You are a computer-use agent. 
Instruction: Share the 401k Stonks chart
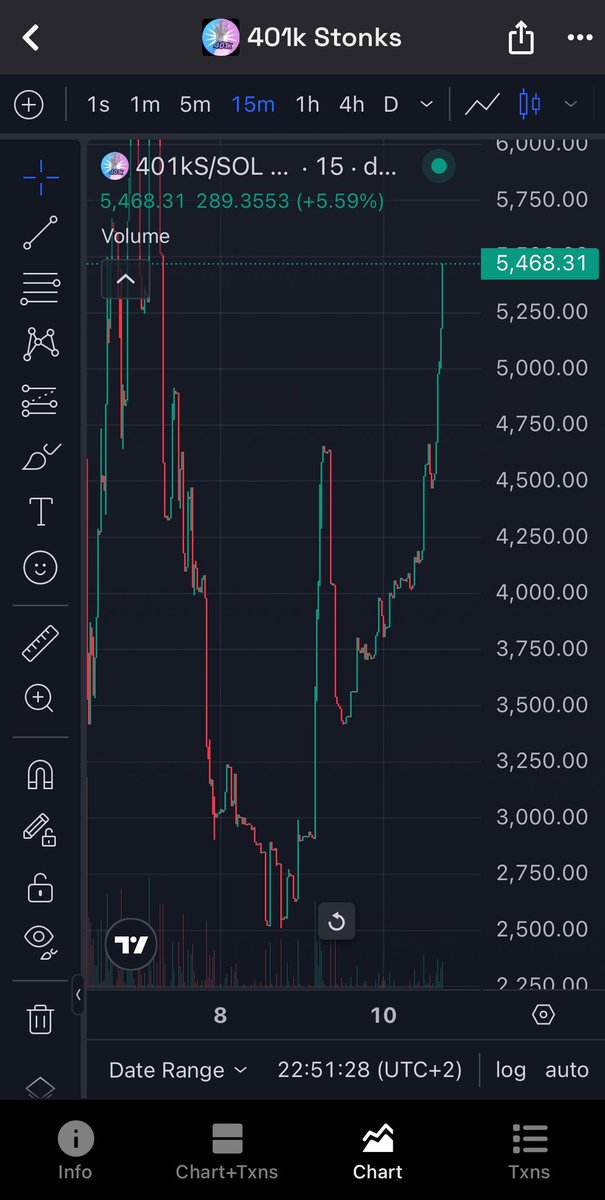(521, 38)
